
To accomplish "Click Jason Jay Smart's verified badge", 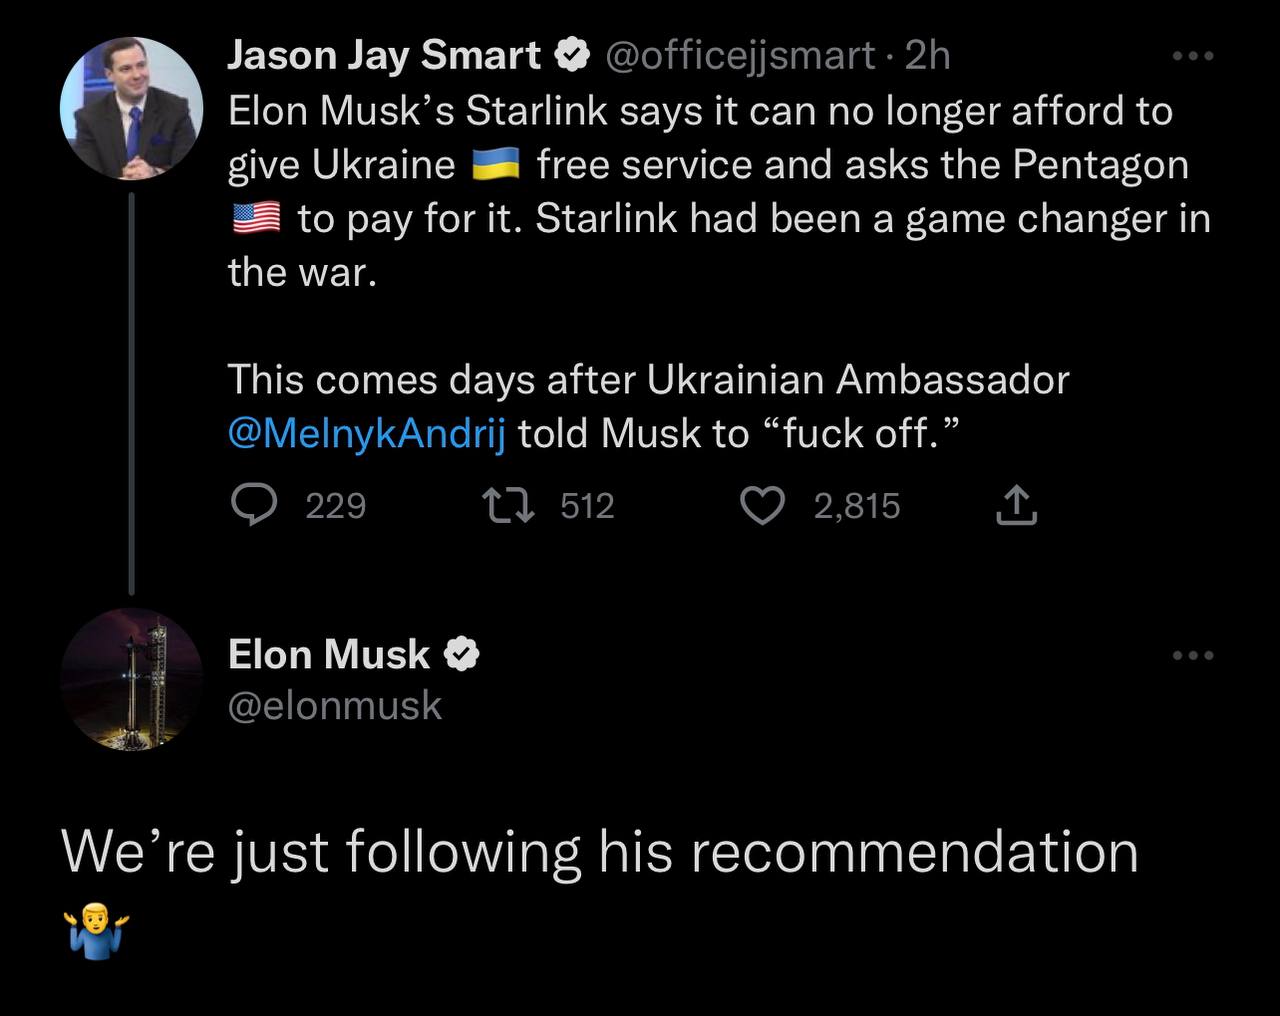I will 572,56.
